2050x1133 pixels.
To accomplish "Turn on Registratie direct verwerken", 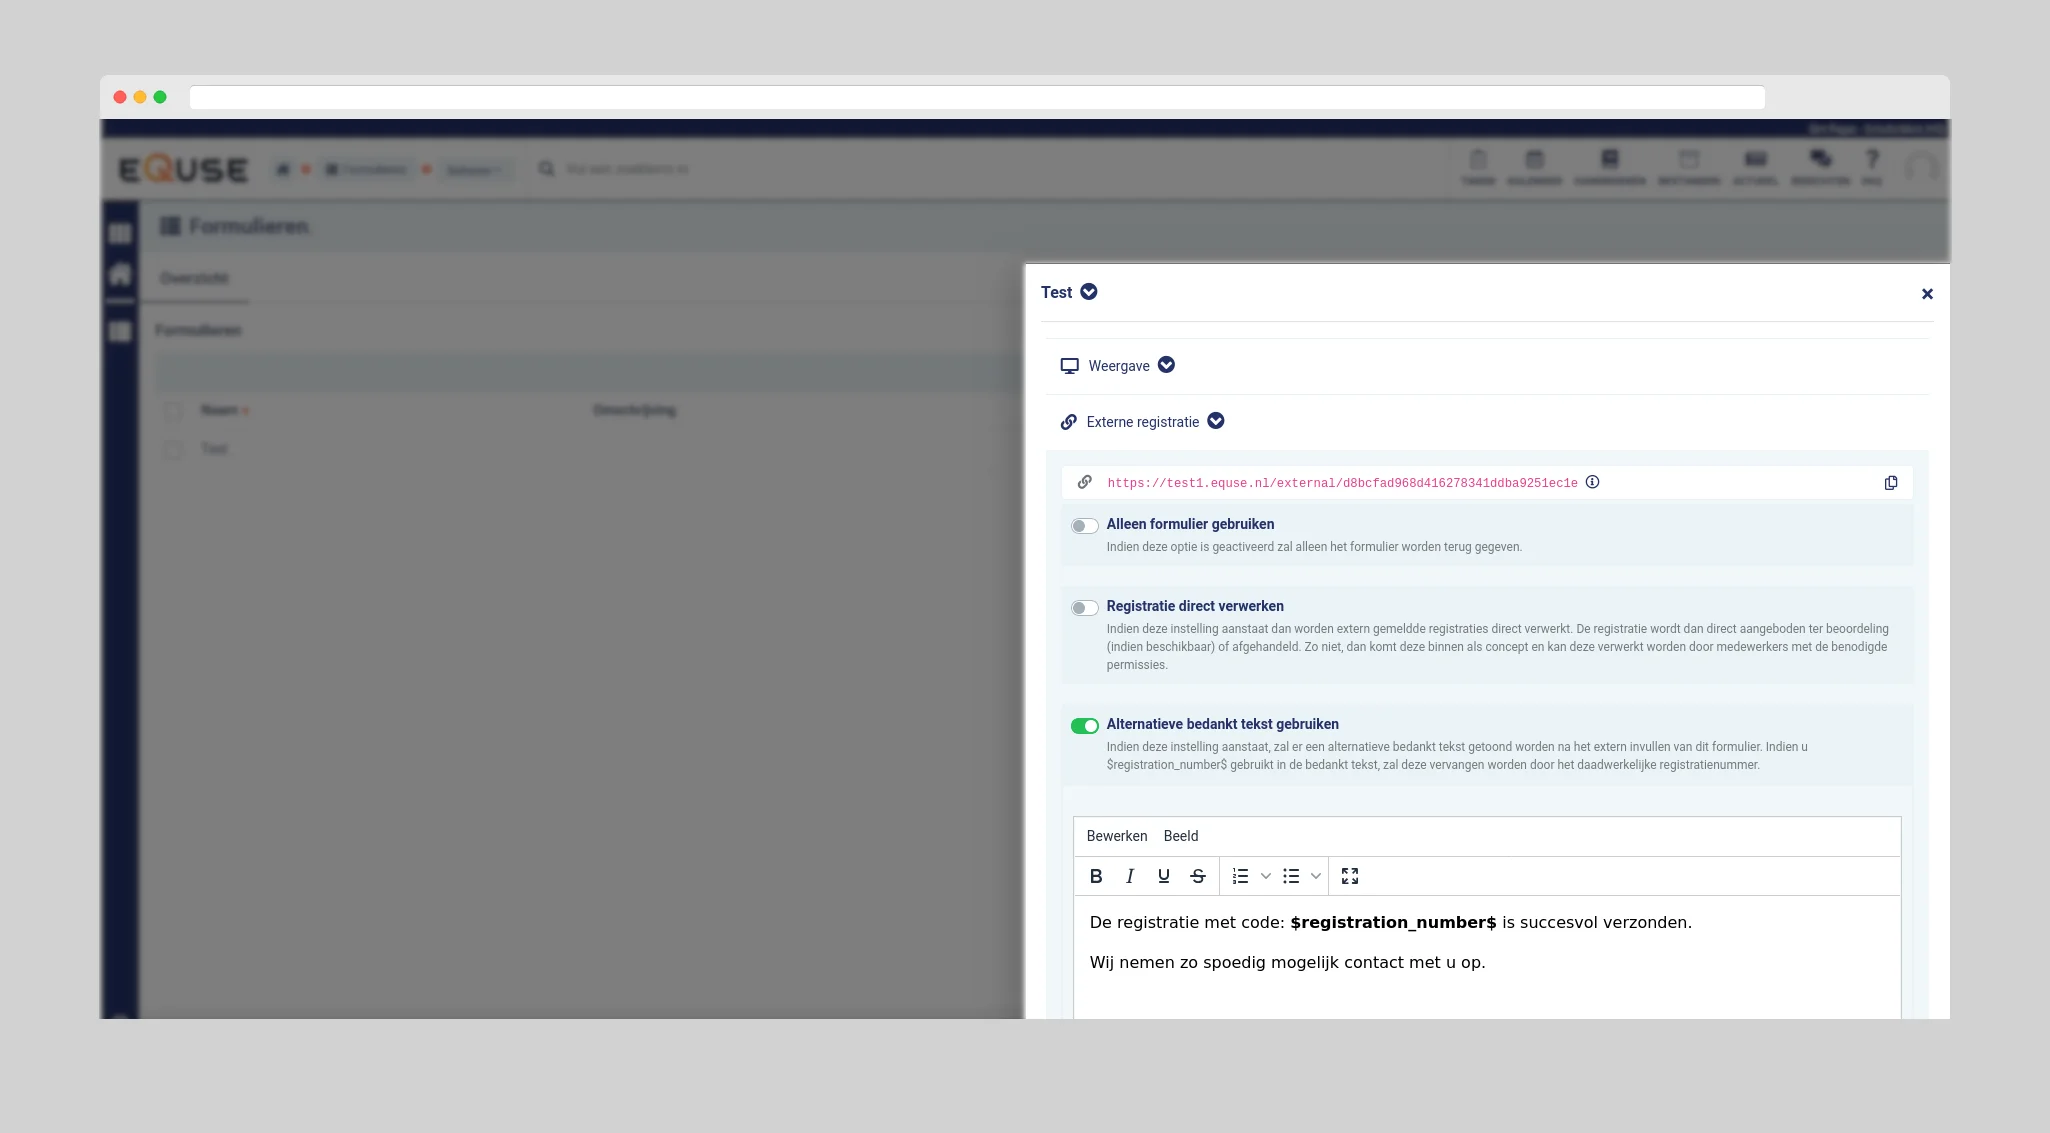I will pyautogui.click(x=1084, y=608).
